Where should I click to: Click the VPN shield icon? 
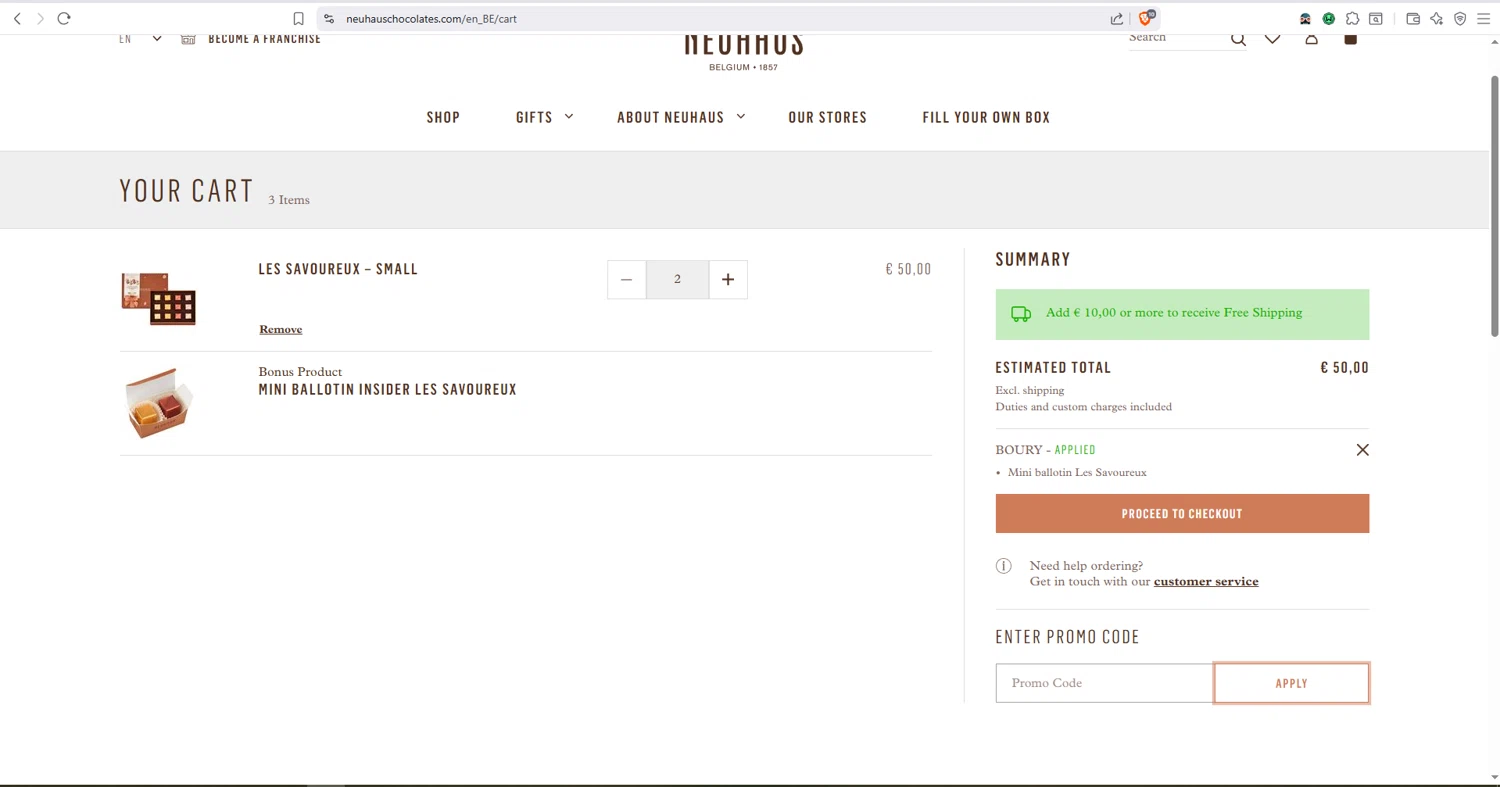pyautogui.click(x=1460, y=18)
